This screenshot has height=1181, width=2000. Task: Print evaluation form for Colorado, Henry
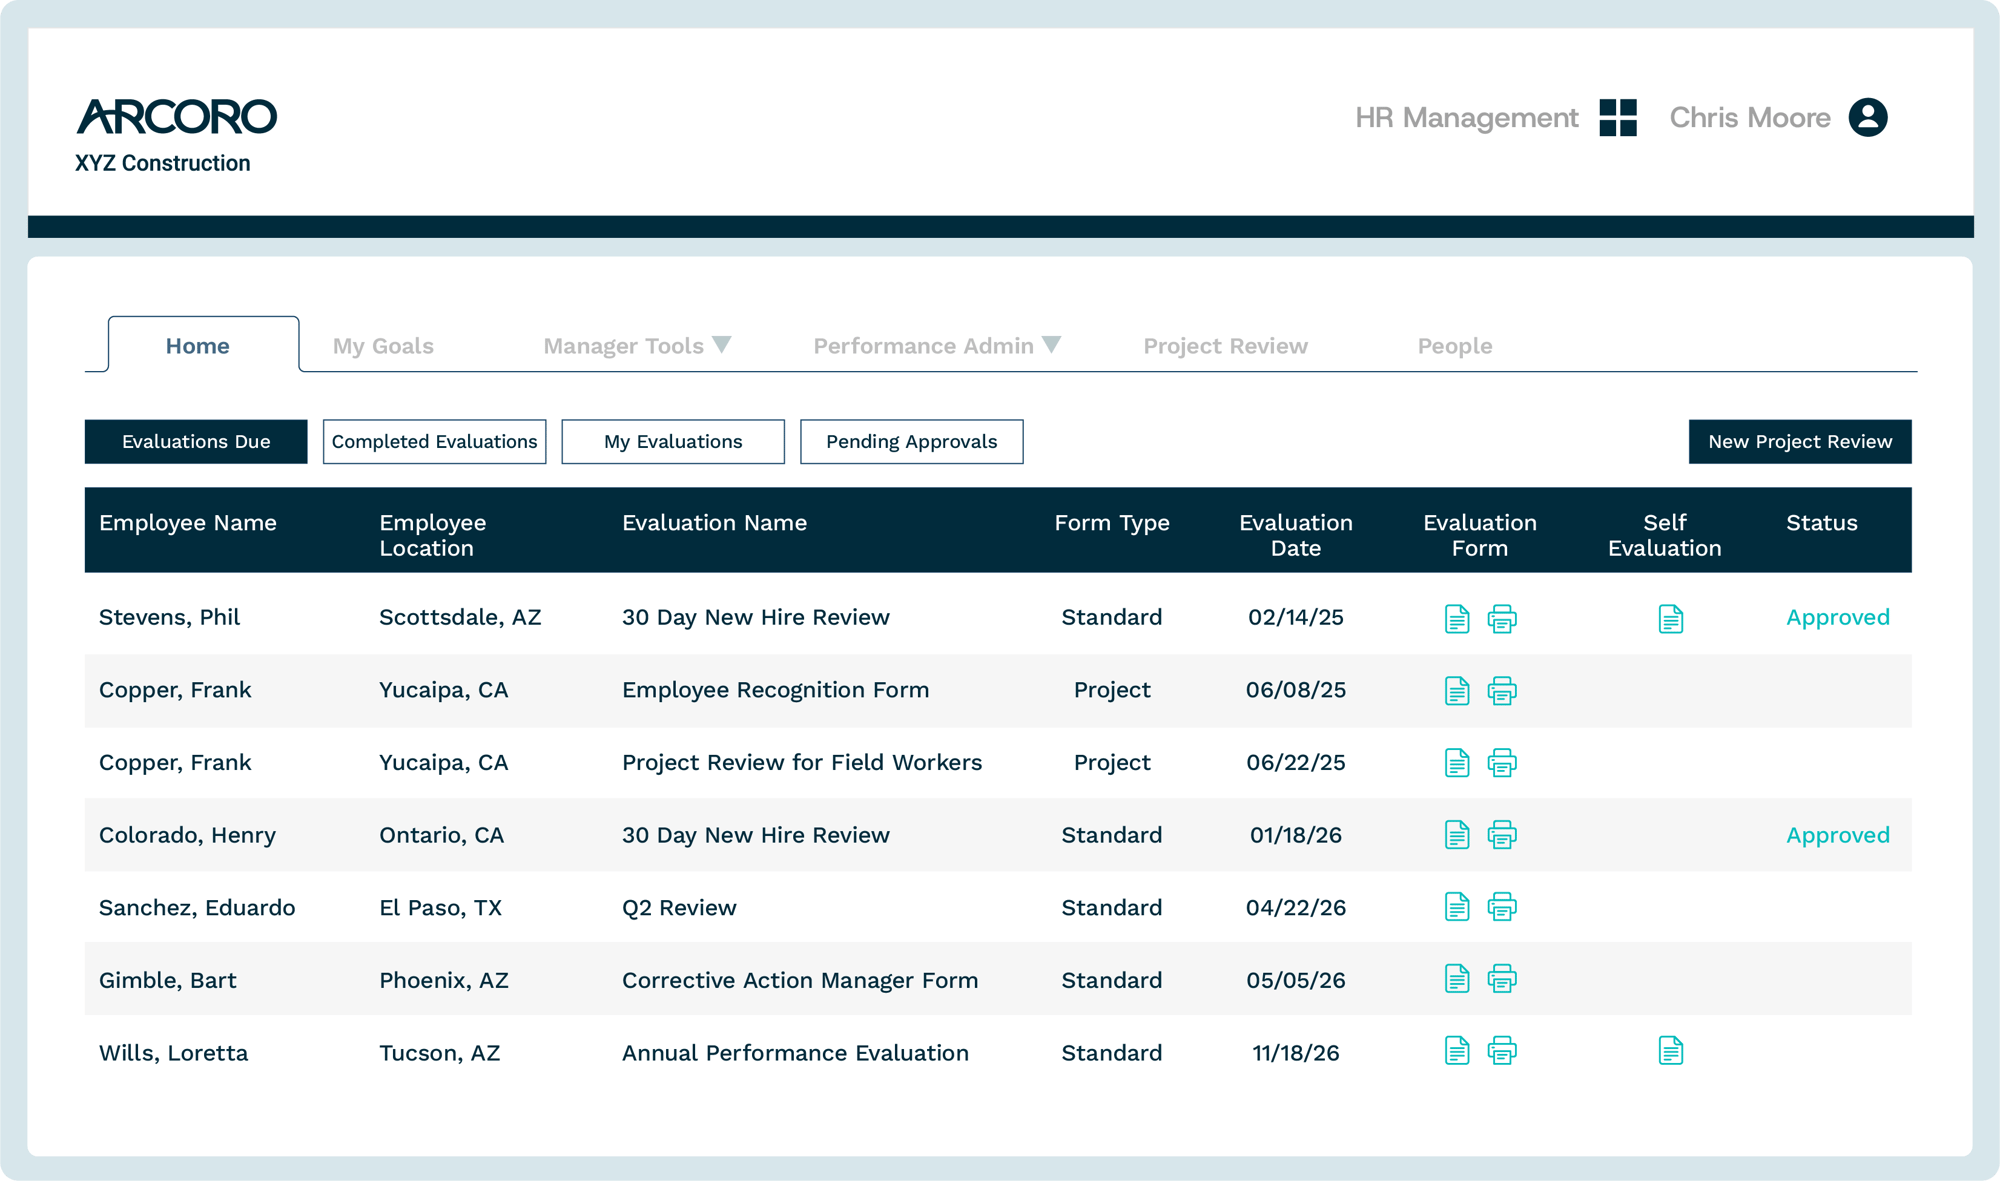tap(1502, 835)
